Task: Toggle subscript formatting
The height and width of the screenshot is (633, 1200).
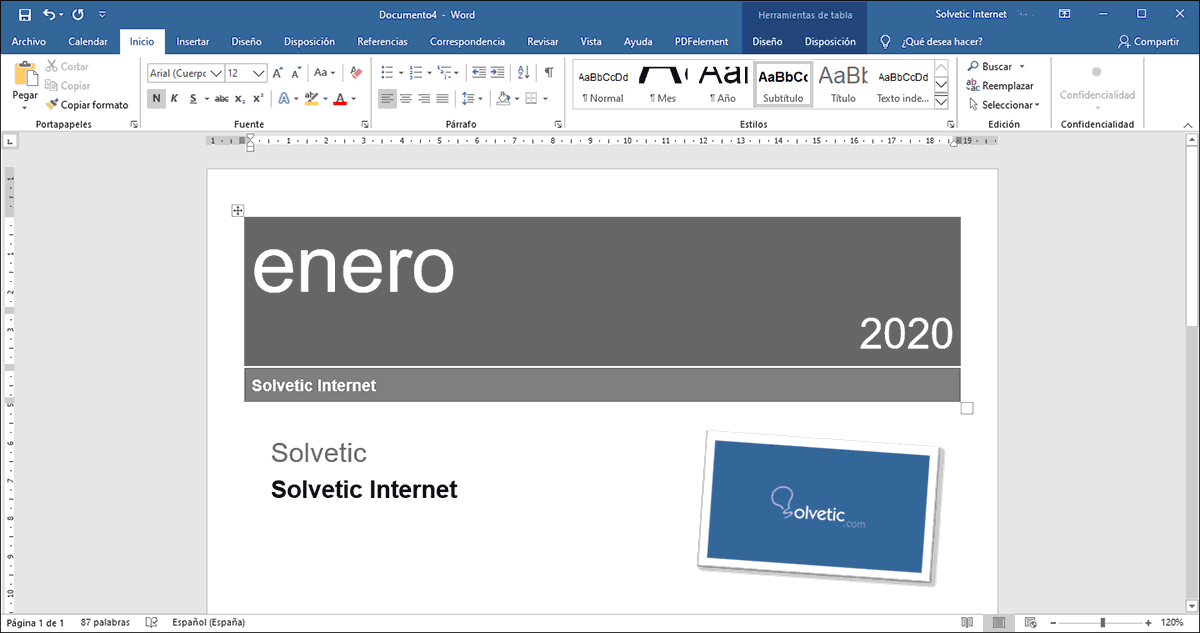Action: coord(240,98)
